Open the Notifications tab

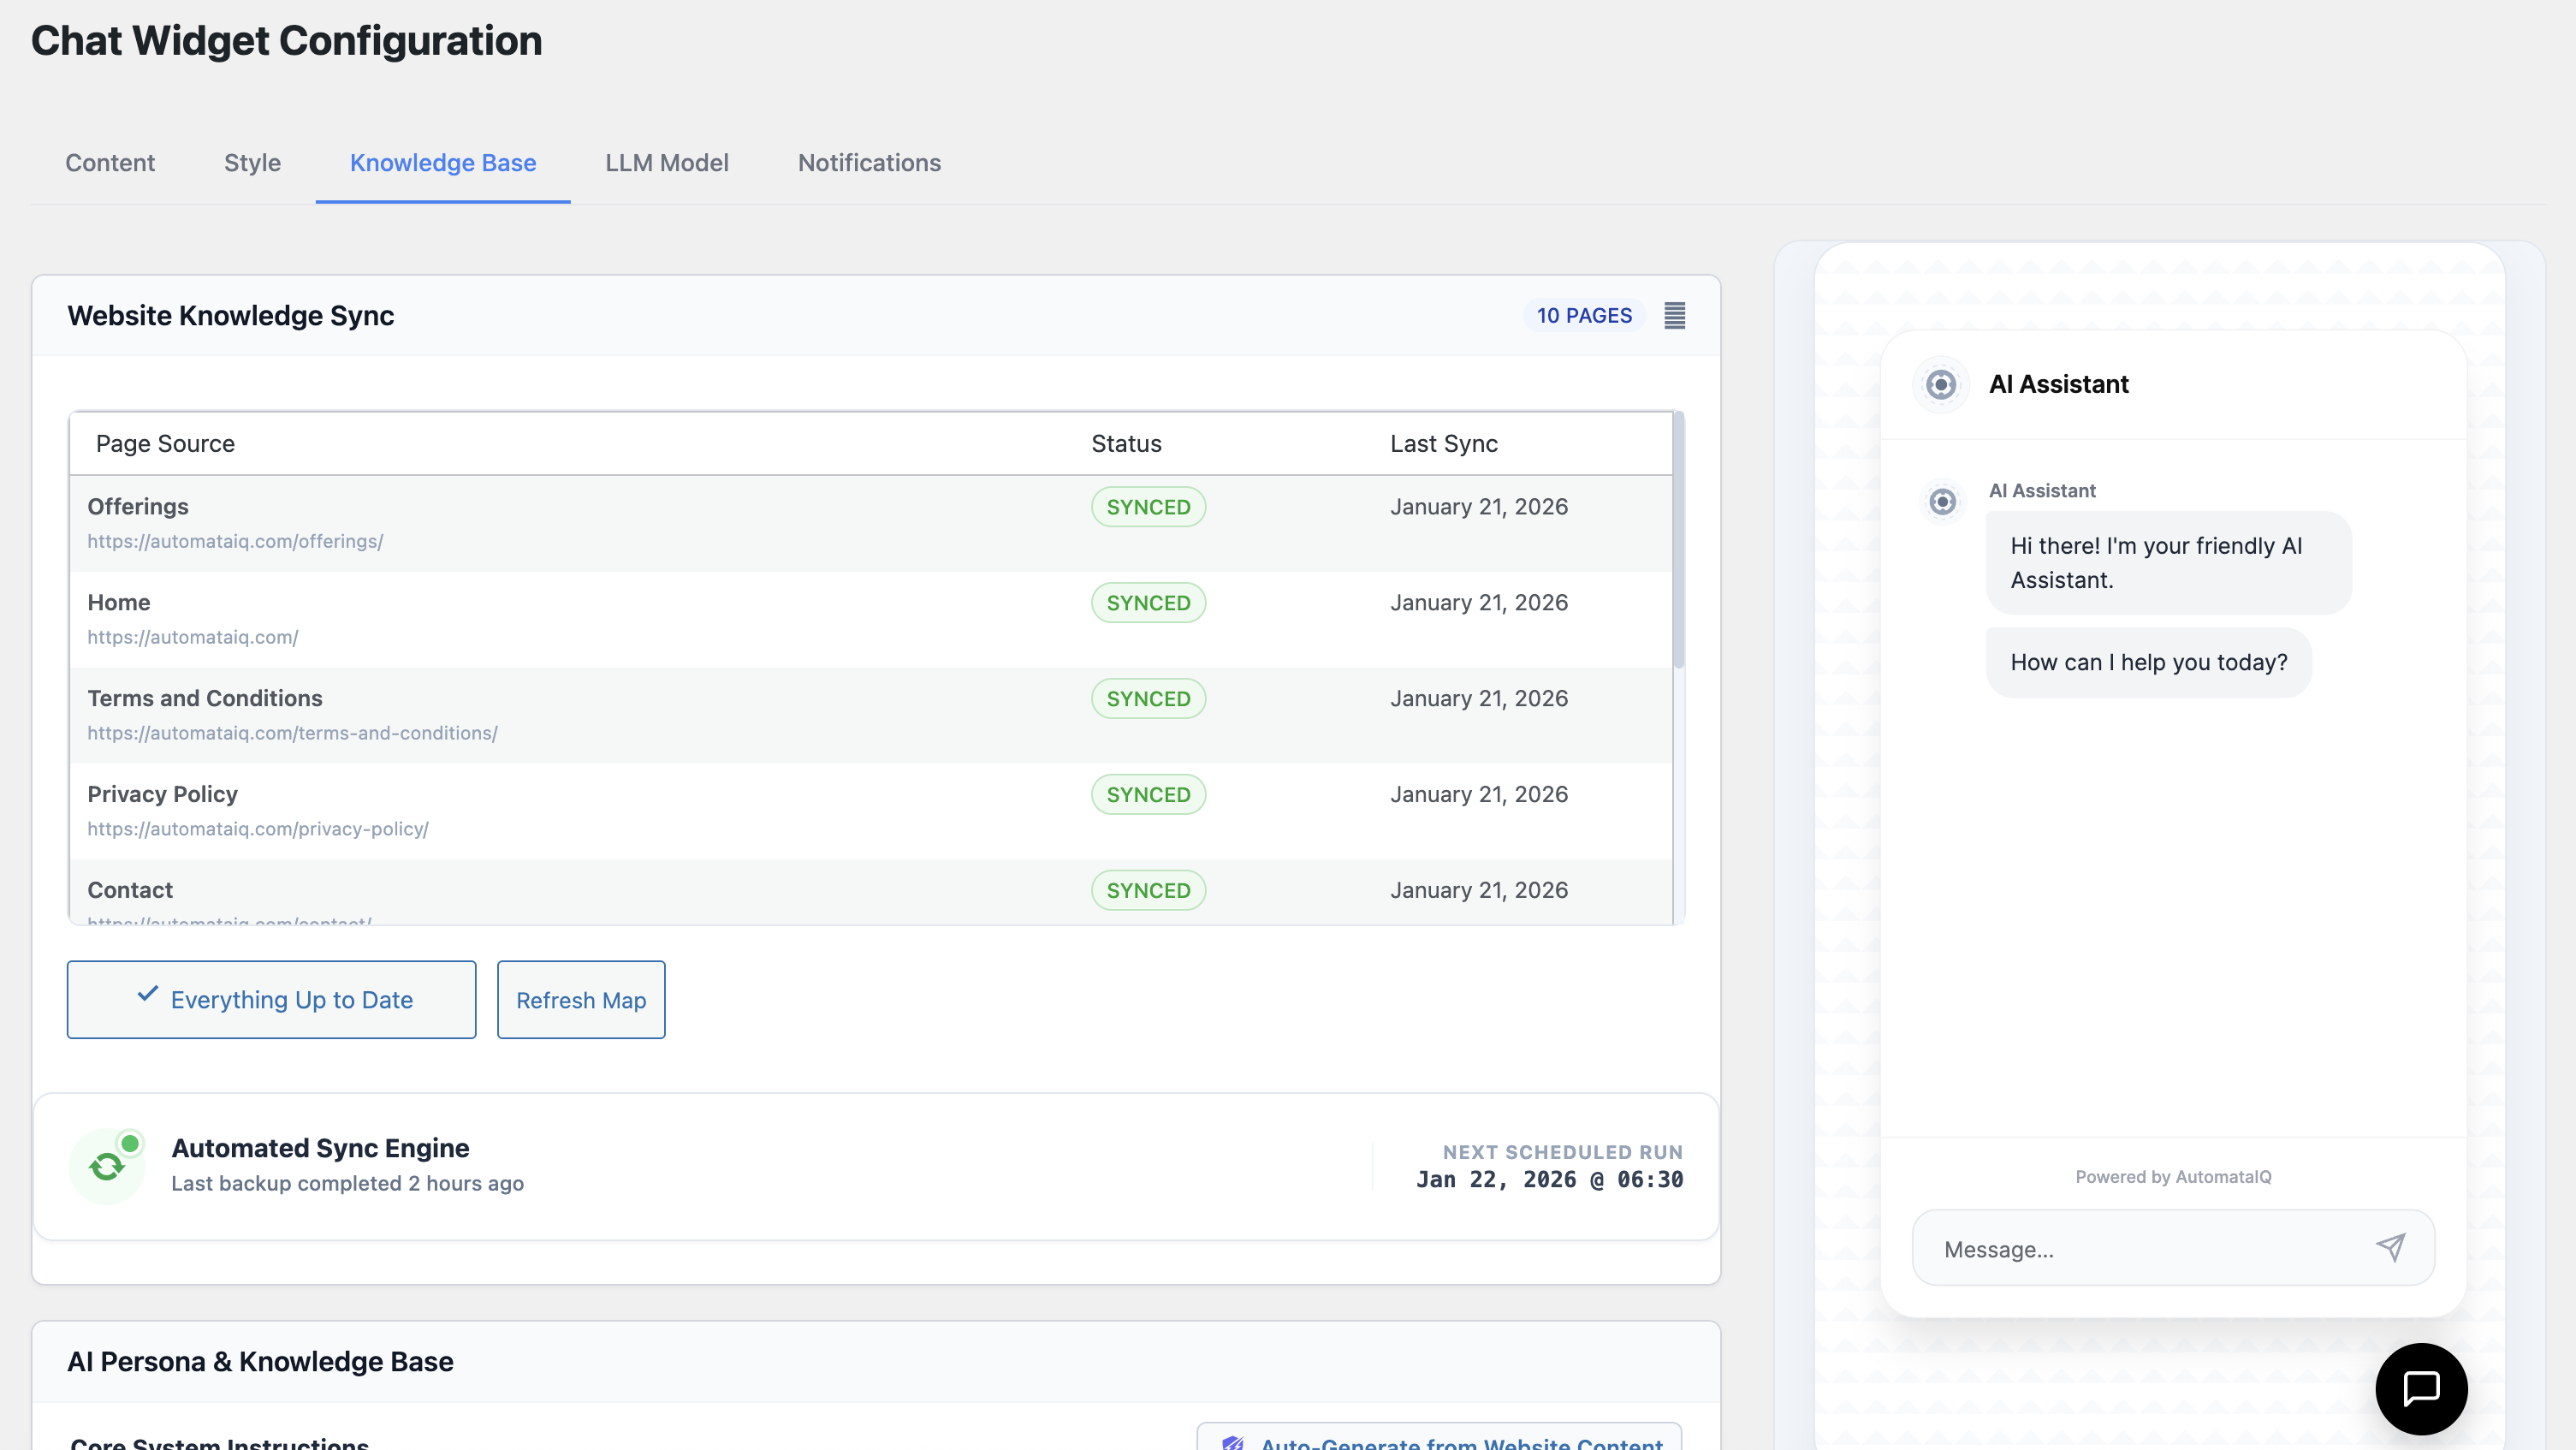[x=869, y=163]
